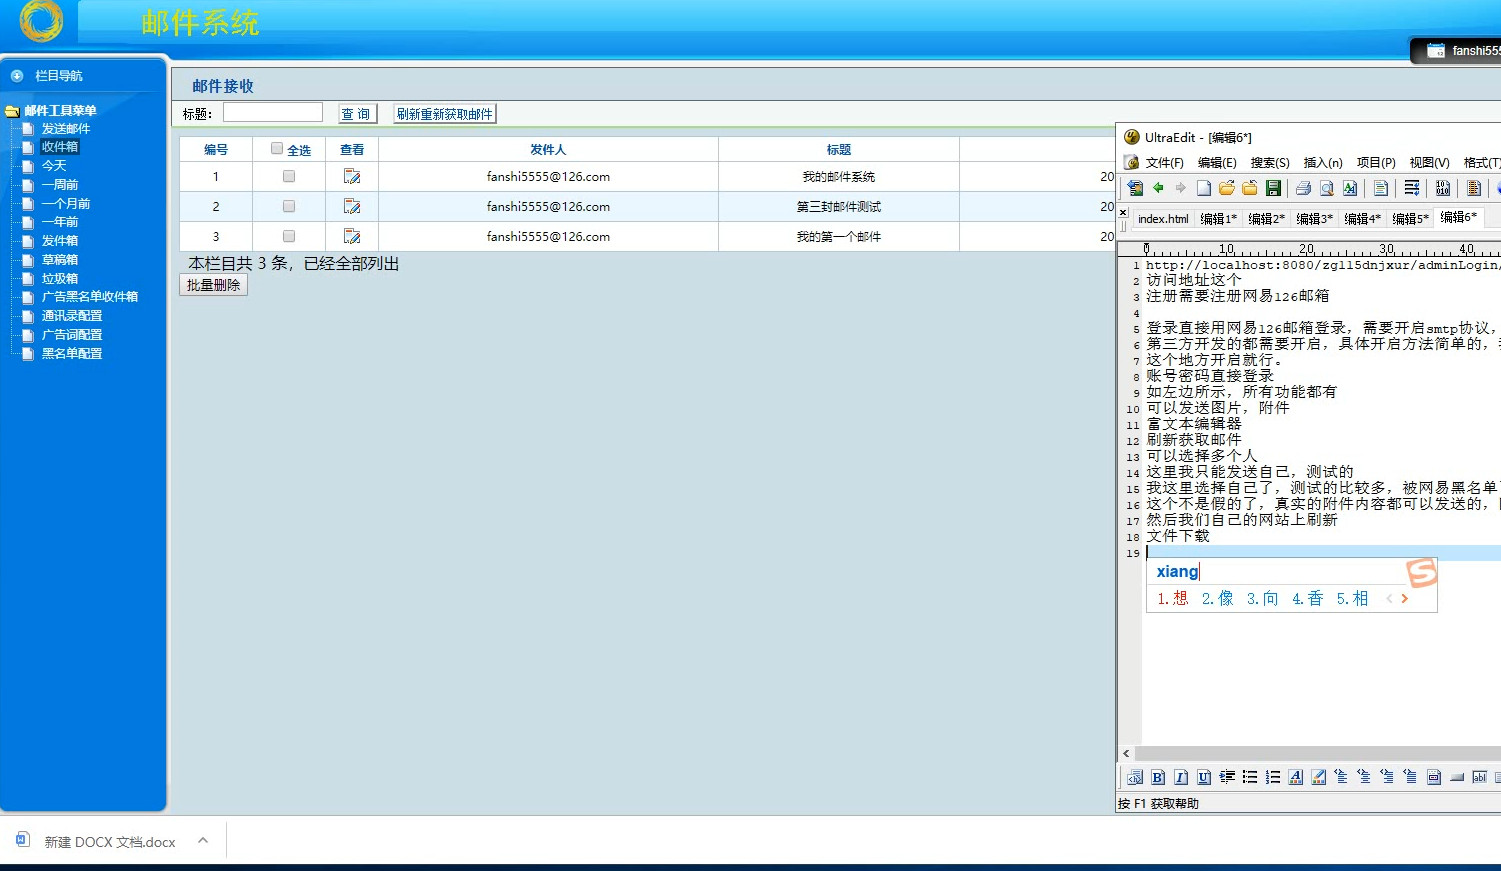Collapse the 邮件工具菜单 folder tree

[12, 111]
